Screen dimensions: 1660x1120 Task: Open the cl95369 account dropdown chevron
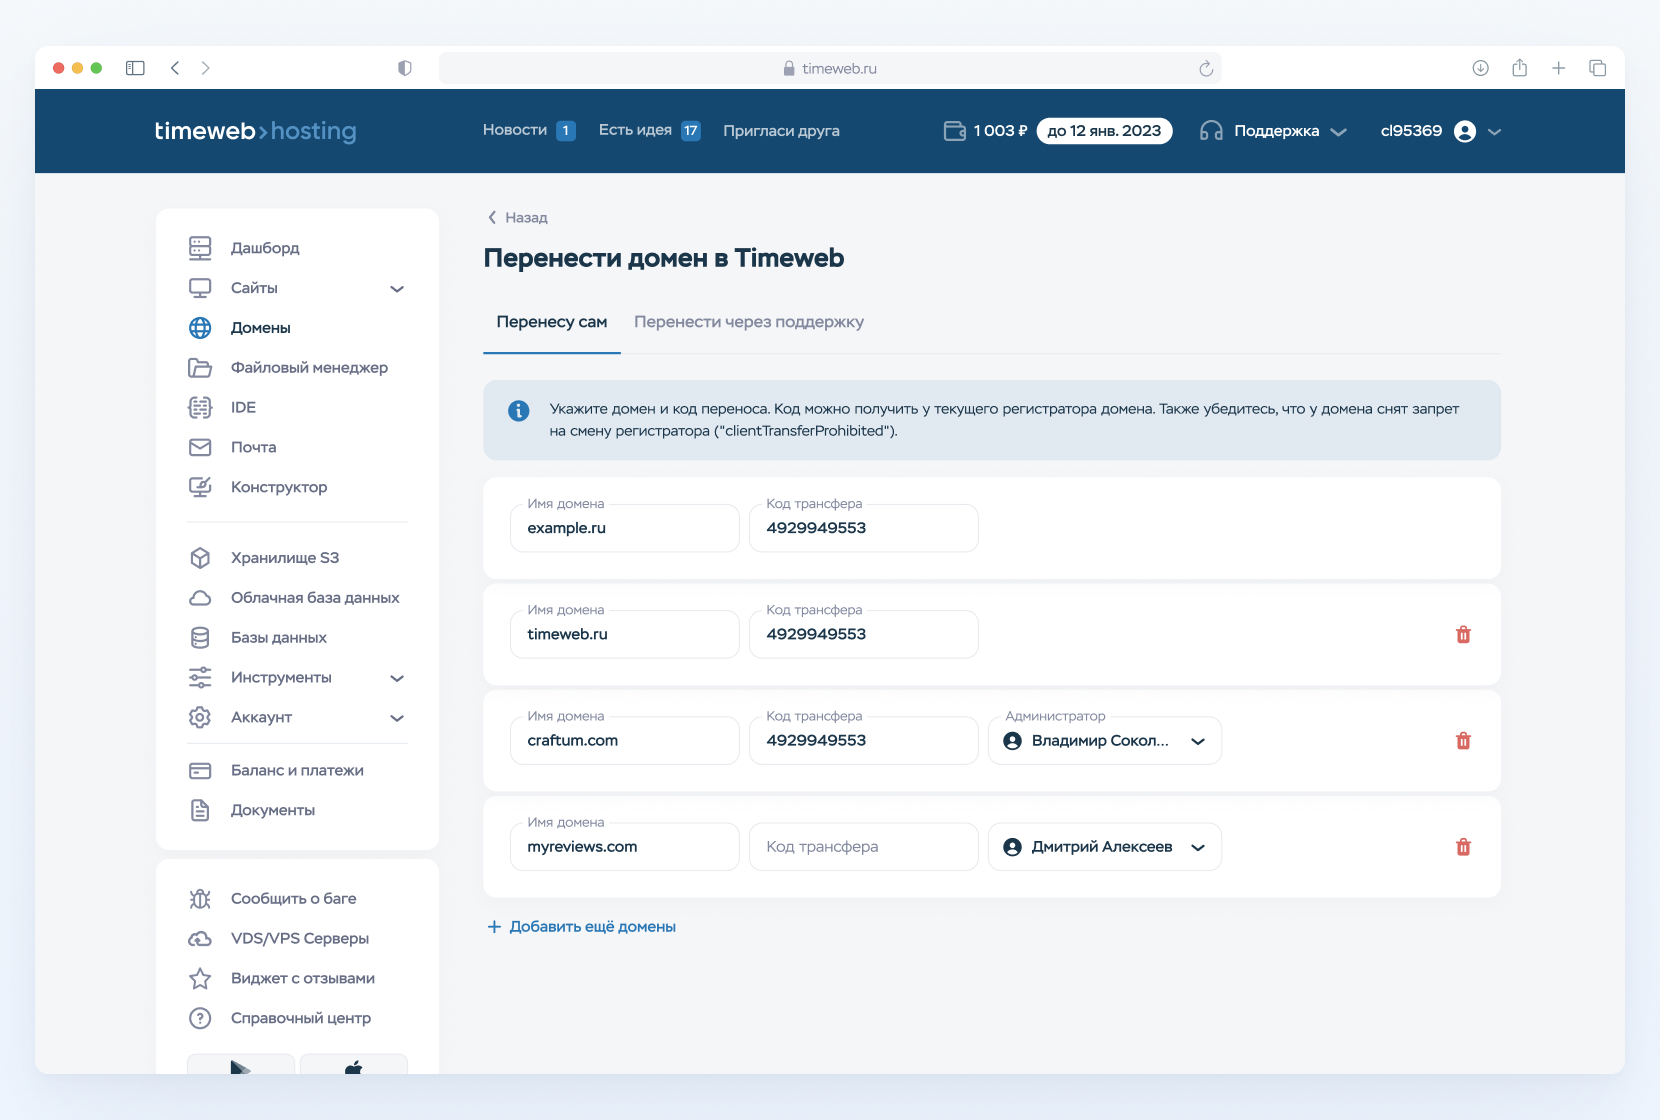pyautogui.click(x=1495, y=132)
